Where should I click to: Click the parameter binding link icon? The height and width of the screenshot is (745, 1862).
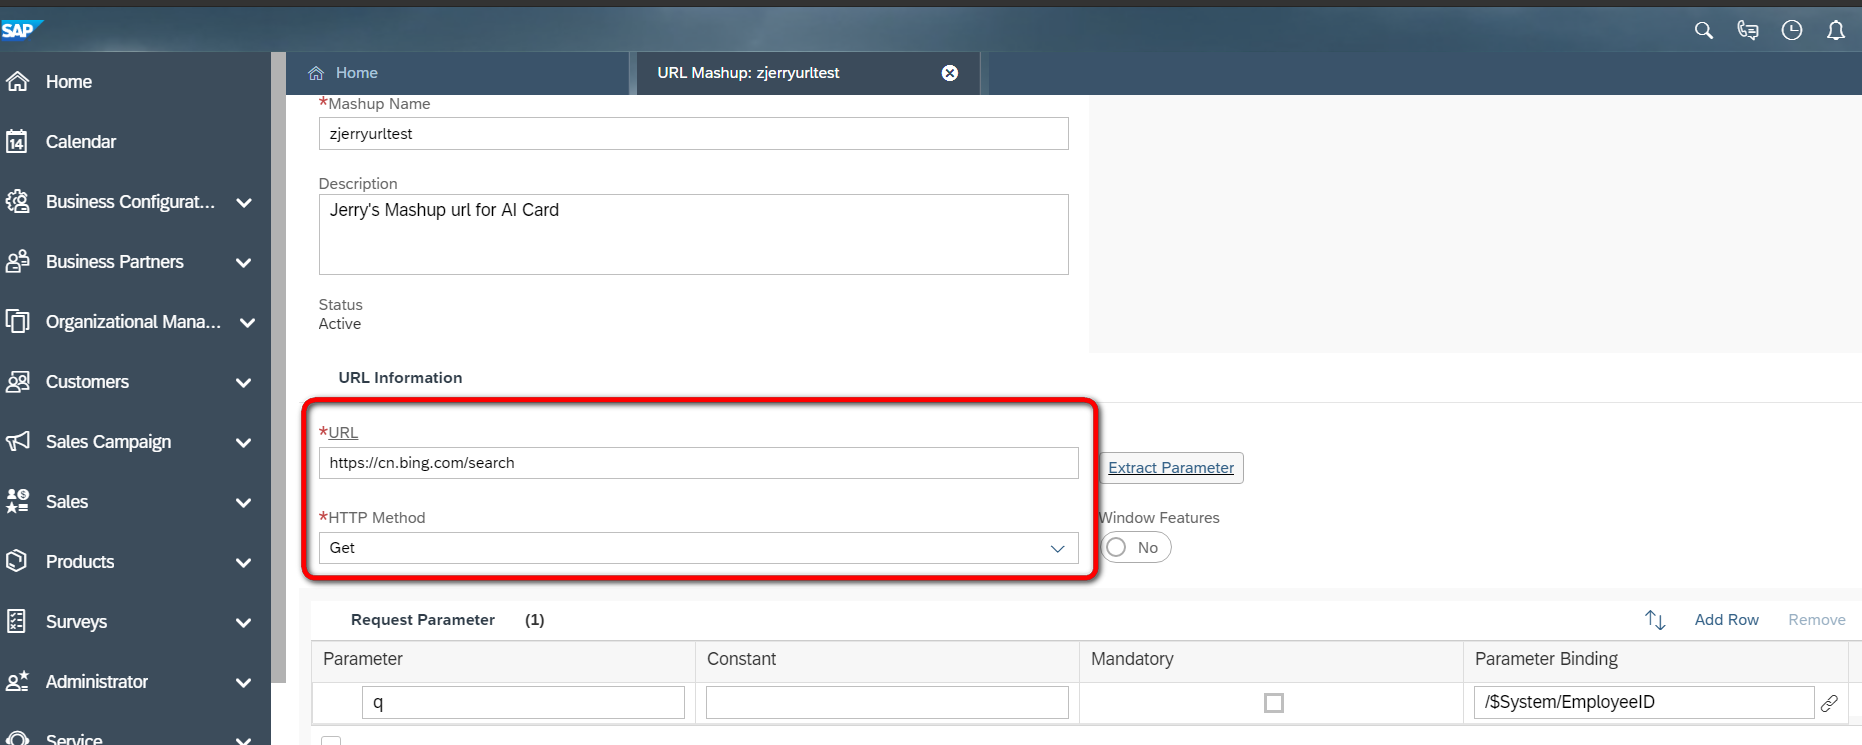[1829, 703]
